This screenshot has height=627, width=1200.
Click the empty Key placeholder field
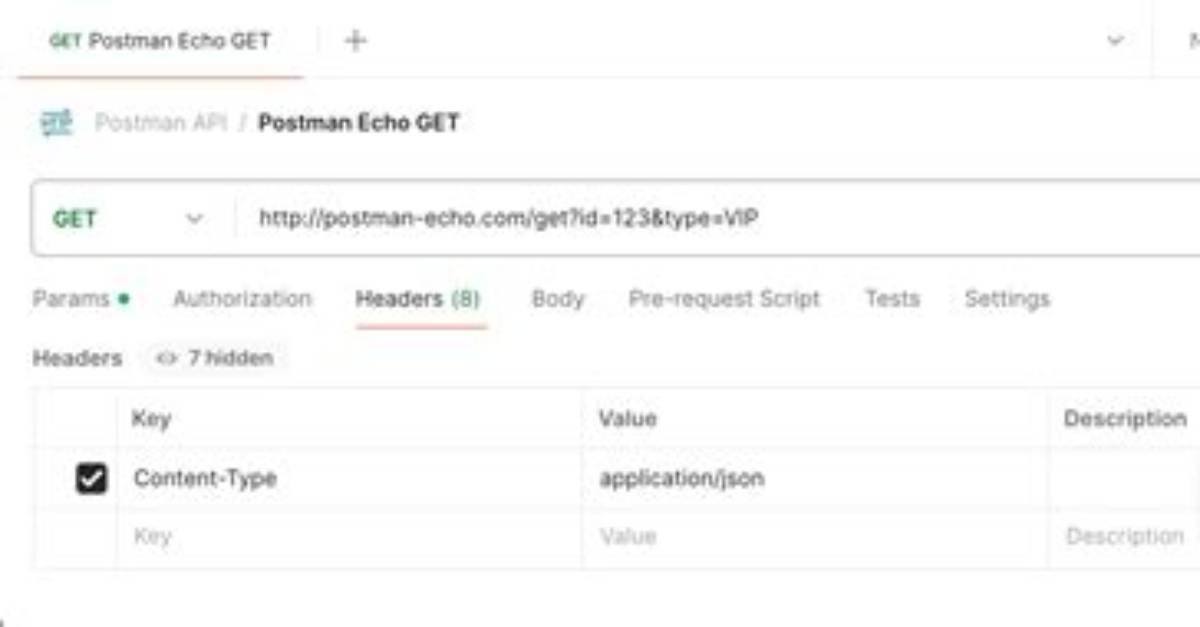(x=348, y=537)
